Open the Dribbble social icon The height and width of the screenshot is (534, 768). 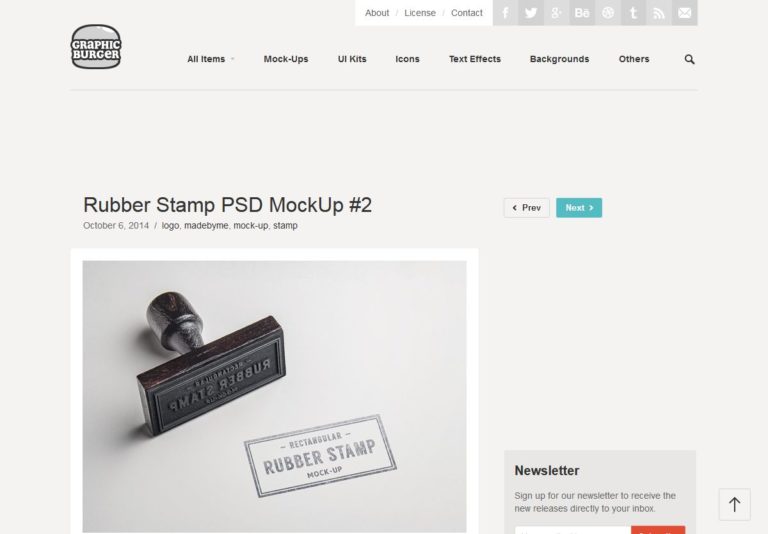pos(608,13)
